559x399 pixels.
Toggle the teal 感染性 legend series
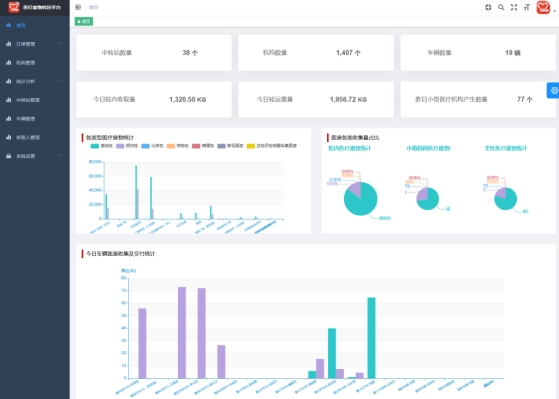coord(102,146)
